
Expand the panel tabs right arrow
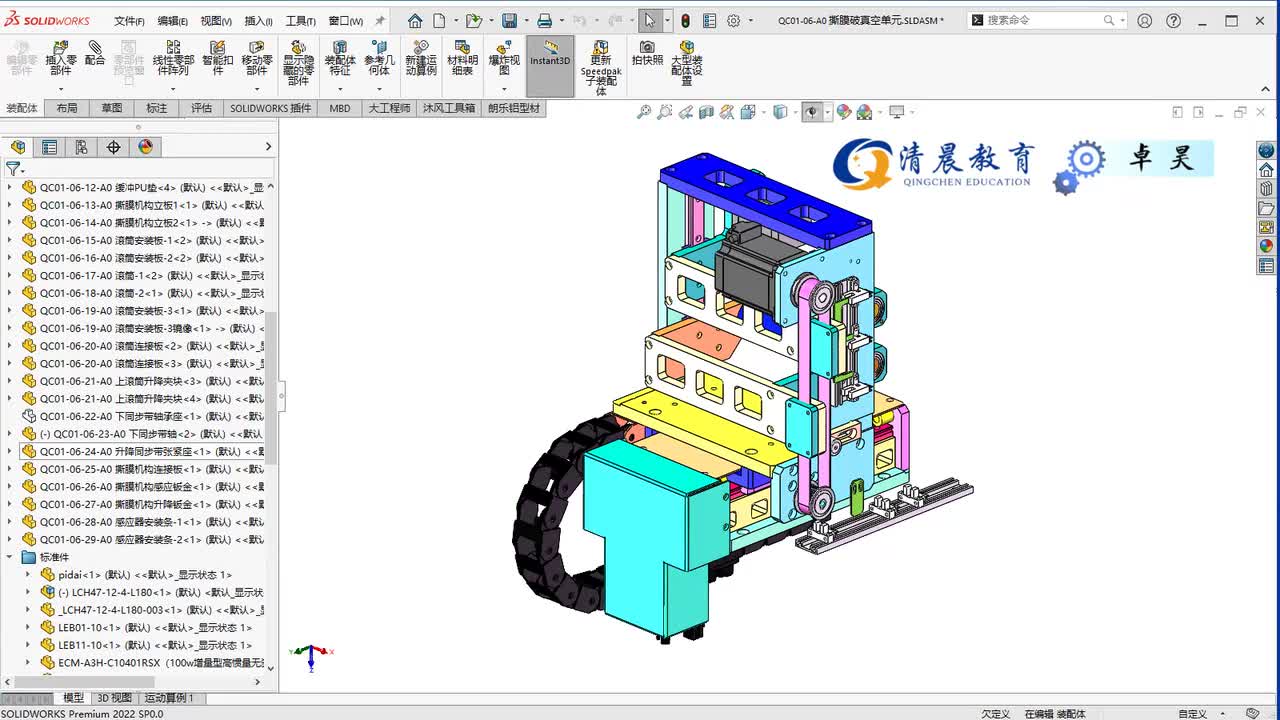[268, 147]
